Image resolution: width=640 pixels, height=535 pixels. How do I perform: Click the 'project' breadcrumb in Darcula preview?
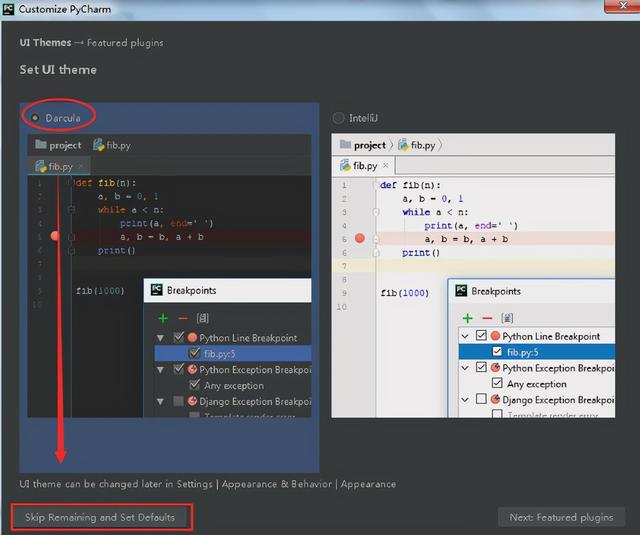click(x=65, y=145)
